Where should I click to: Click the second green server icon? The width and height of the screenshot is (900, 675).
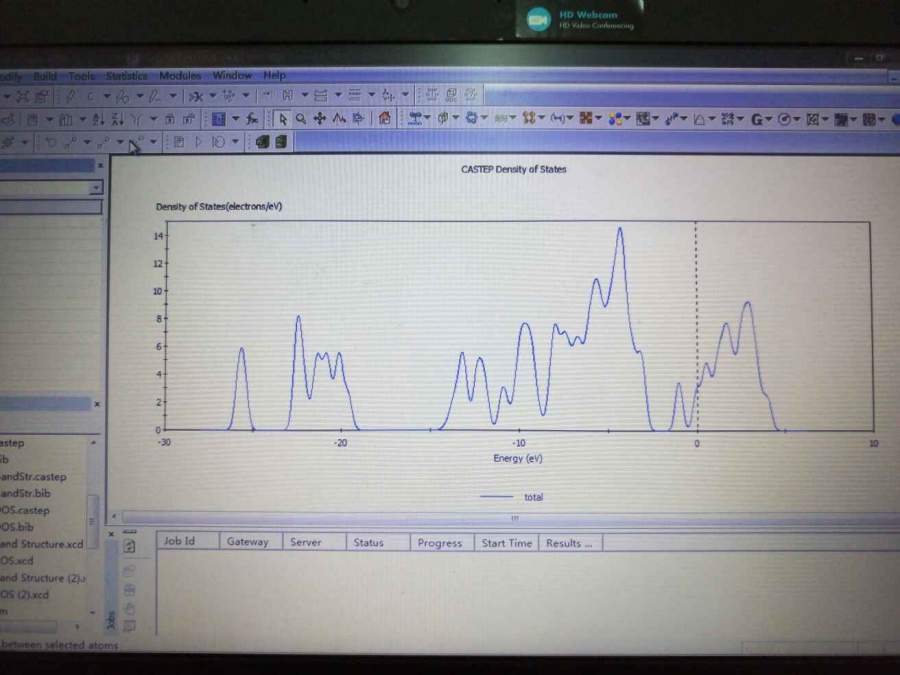pos(281,142)
